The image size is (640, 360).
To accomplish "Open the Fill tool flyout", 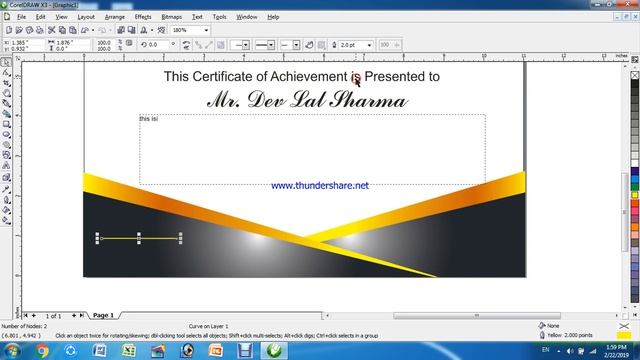I will pos(6,210).
